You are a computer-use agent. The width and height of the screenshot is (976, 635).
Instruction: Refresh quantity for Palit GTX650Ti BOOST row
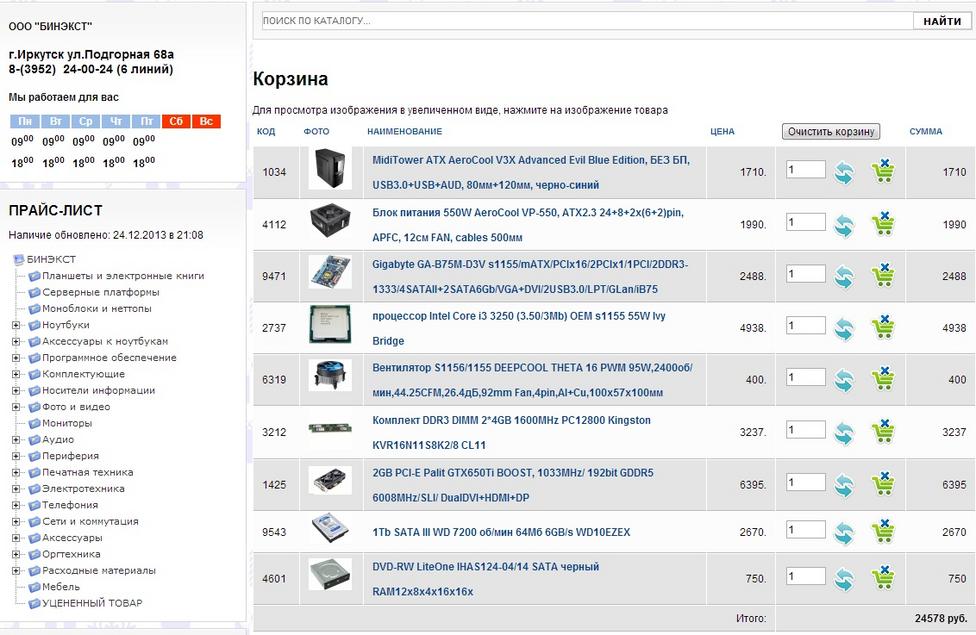pos(844,486)
